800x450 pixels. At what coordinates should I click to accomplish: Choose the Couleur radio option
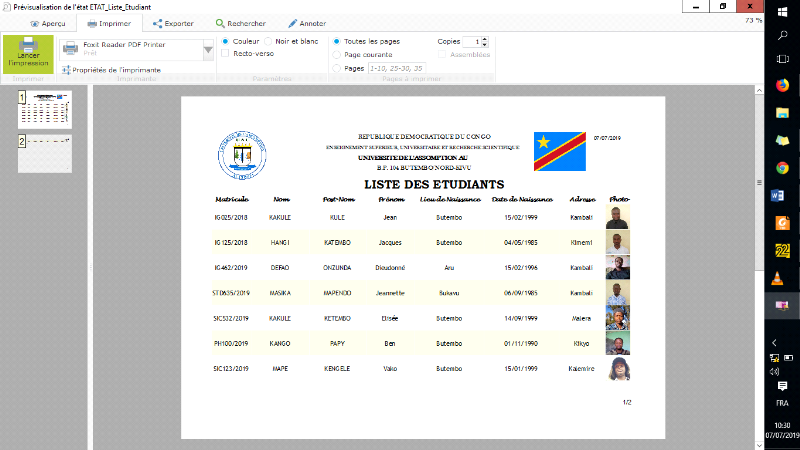pyautogui.click(x=225, y=41)
